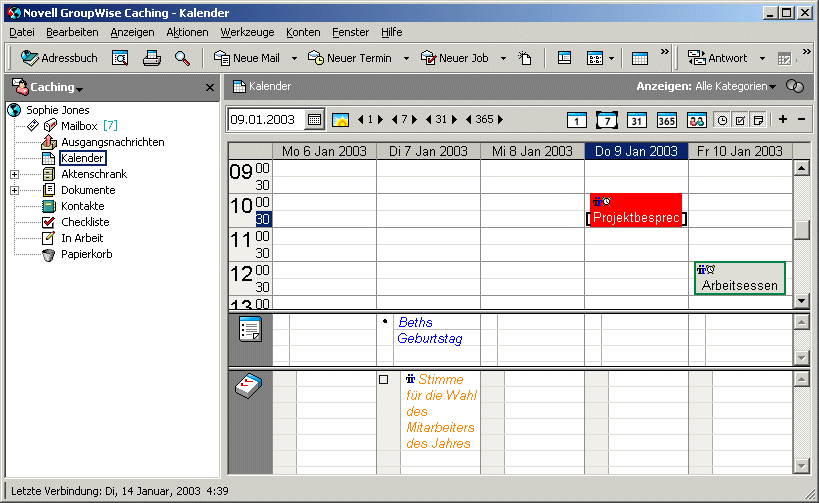The image size is (819, 503).
Task: Select the Ausgangsnachrichten folder
Action: click(x=112, y=142)
